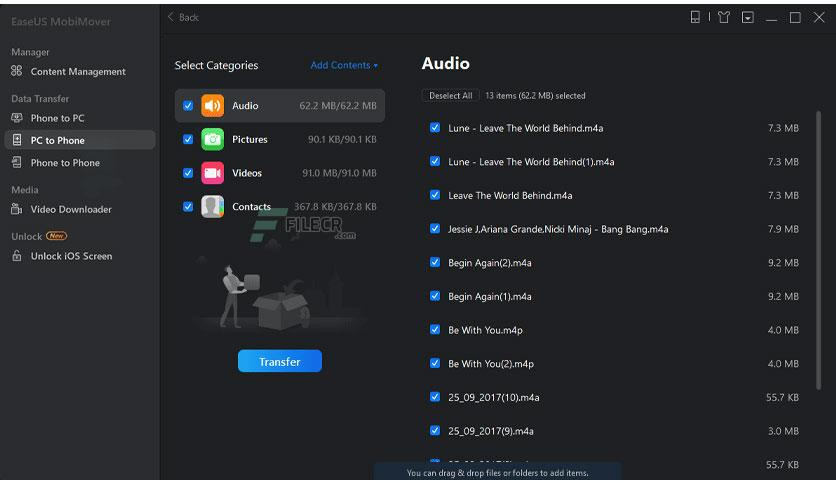The width and height of the screenshot is (836, 484).
Task: Click the Audio category speaker icon
Action: tap(212, 106)
